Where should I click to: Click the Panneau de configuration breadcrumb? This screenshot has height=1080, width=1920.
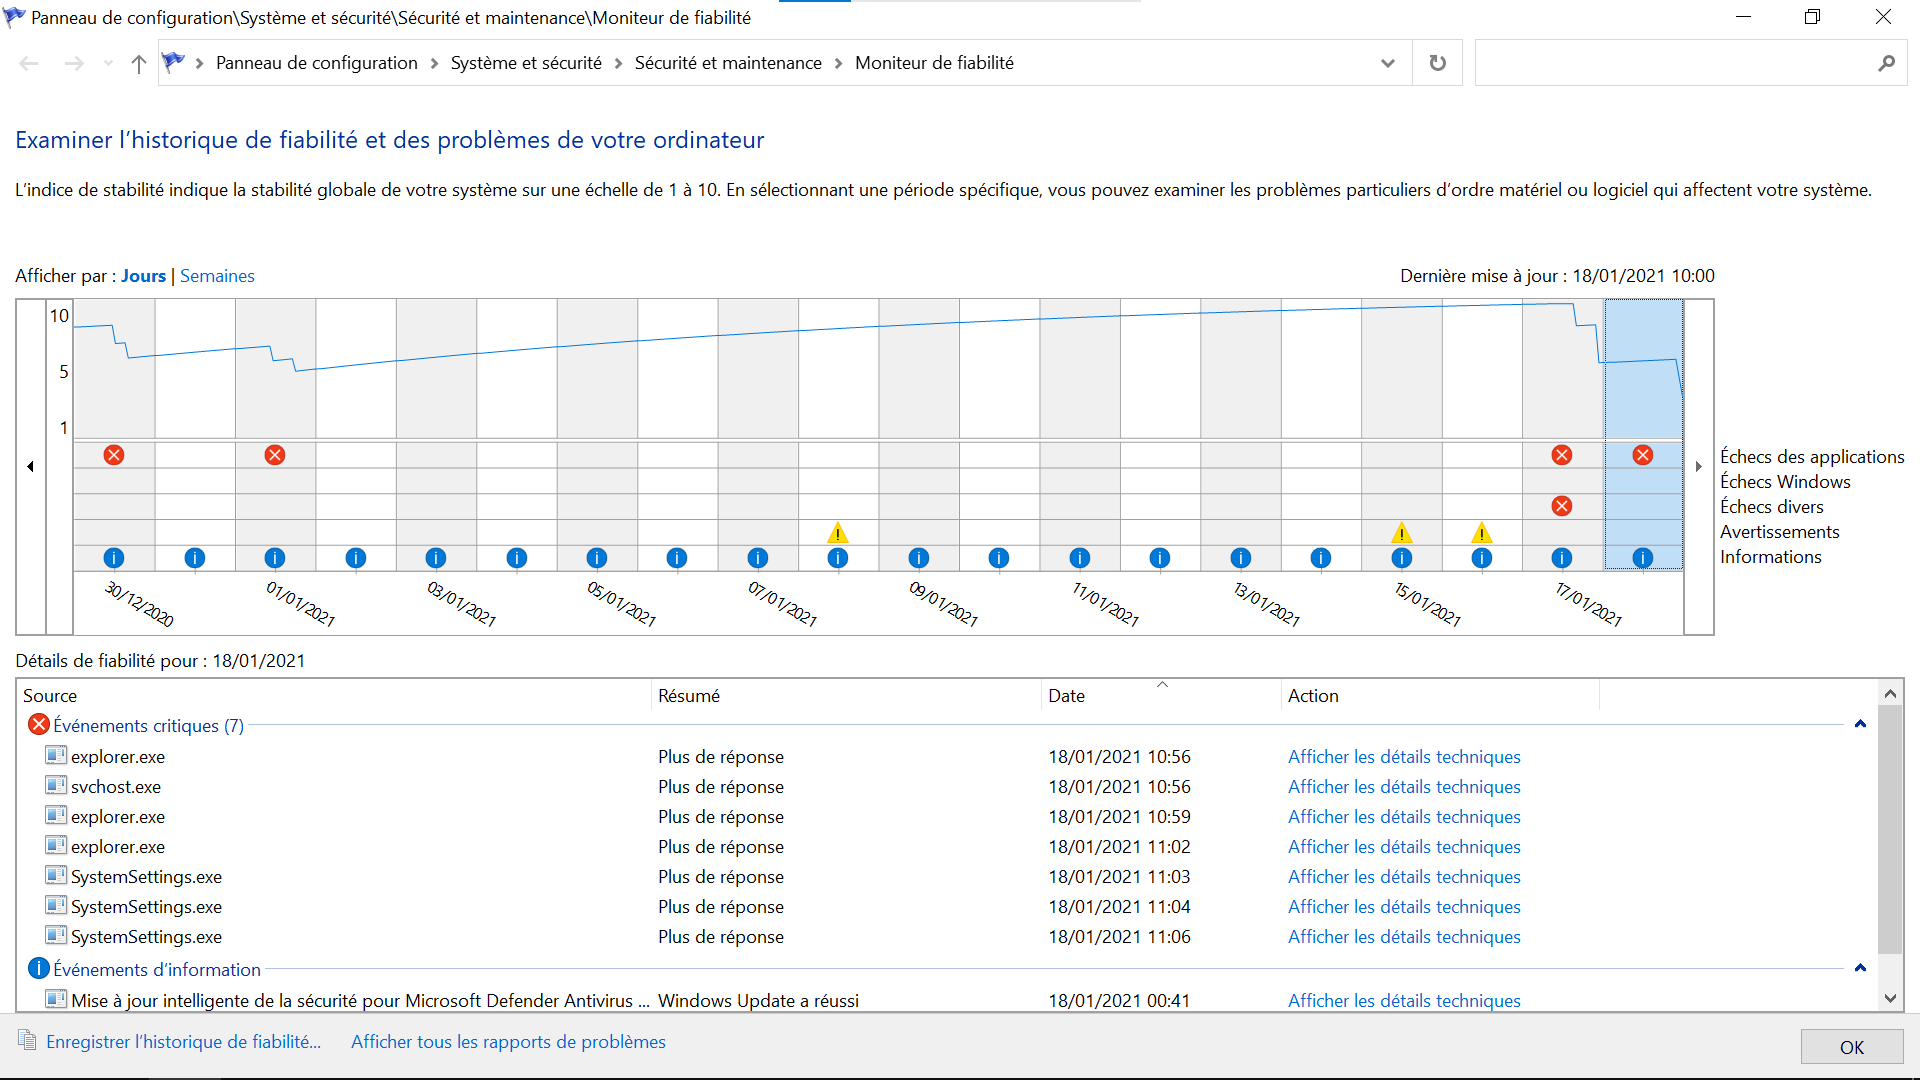click(x=317, y=63)
